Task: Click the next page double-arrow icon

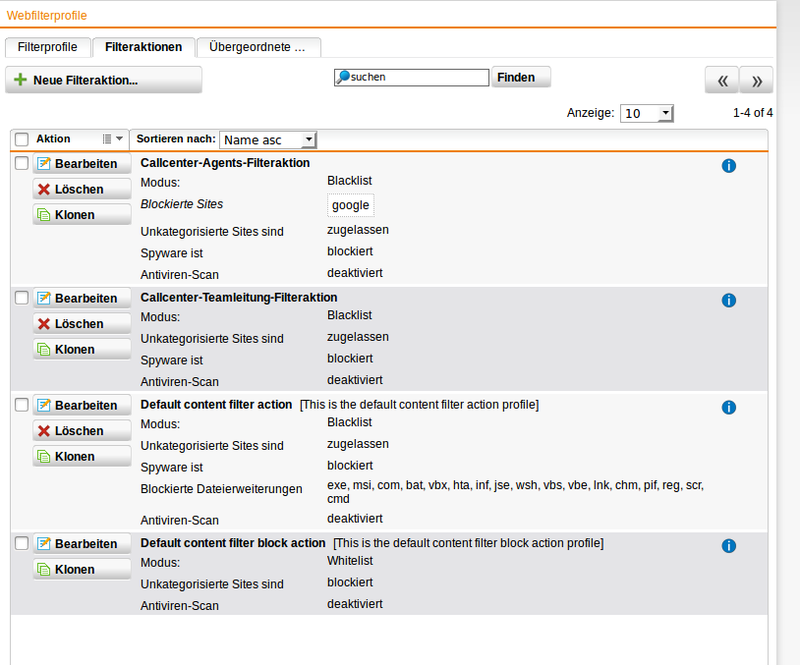Action: pyautogui.click(x=756, y=79)
